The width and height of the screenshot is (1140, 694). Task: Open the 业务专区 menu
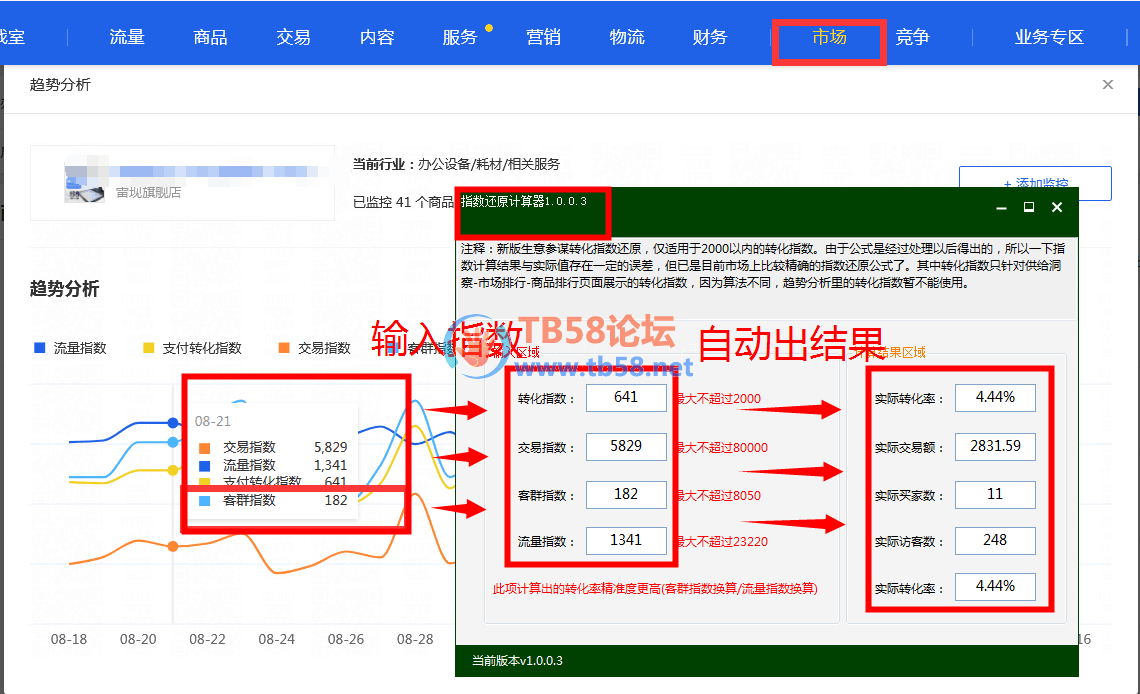pyautogui.click(x=1049, y=38)
